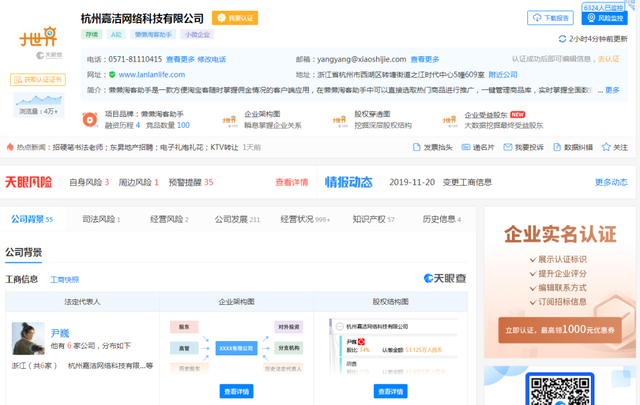
Task: Open 竞品数量 100 link
Action: (x=168, y=125)
